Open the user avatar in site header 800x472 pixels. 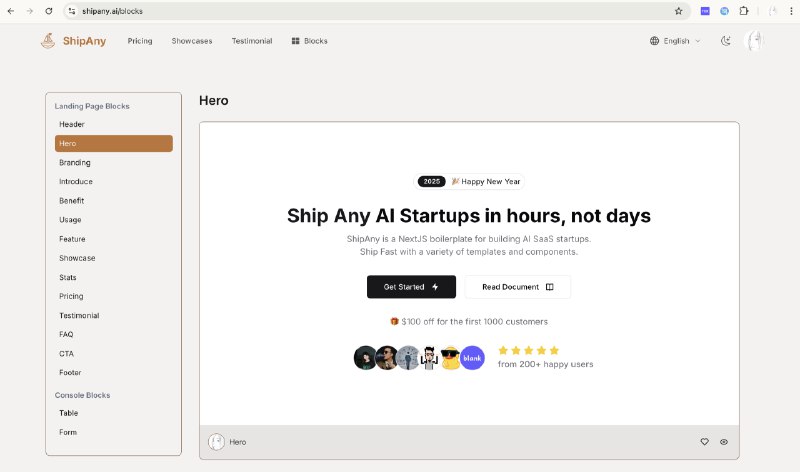[755, 41]
